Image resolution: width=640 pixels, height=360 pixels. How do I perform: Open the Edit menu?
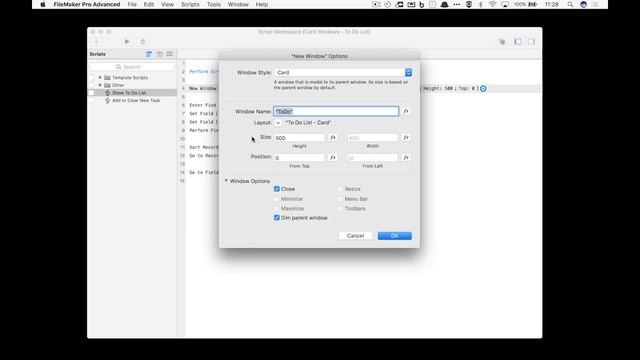point(149,4)
